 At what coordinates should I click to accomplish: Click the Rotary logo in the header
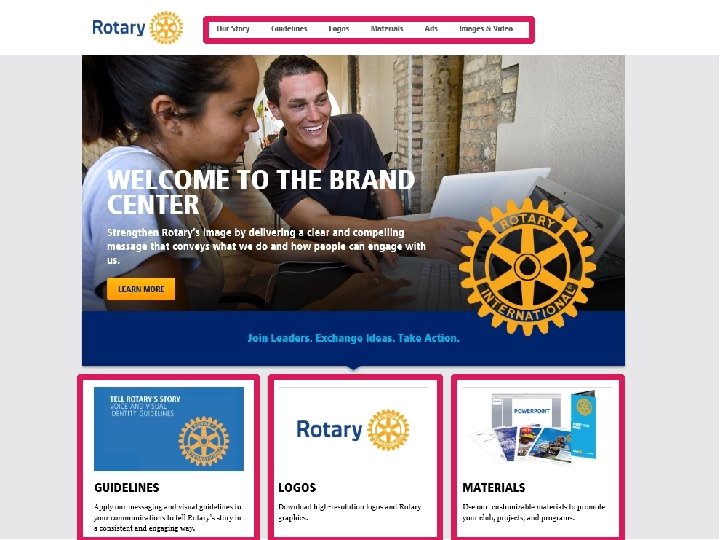pyautogui.click(x=137, y=28)
